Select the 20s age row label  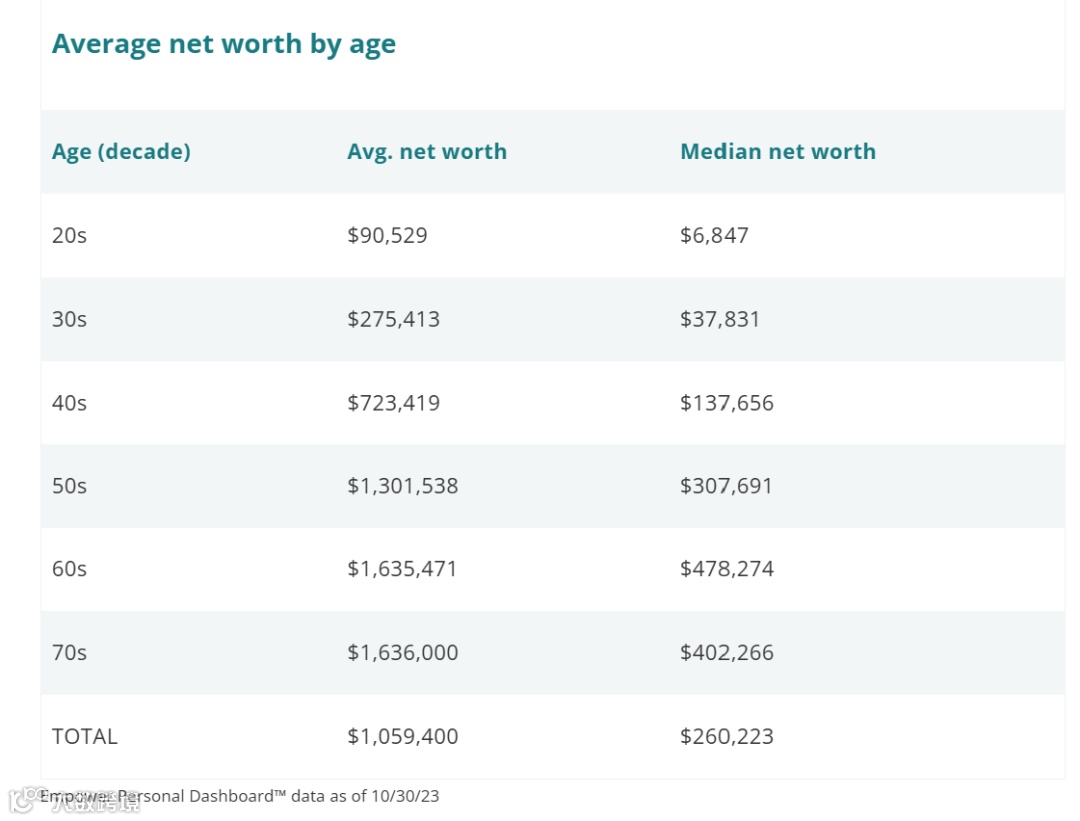(70, 236)
